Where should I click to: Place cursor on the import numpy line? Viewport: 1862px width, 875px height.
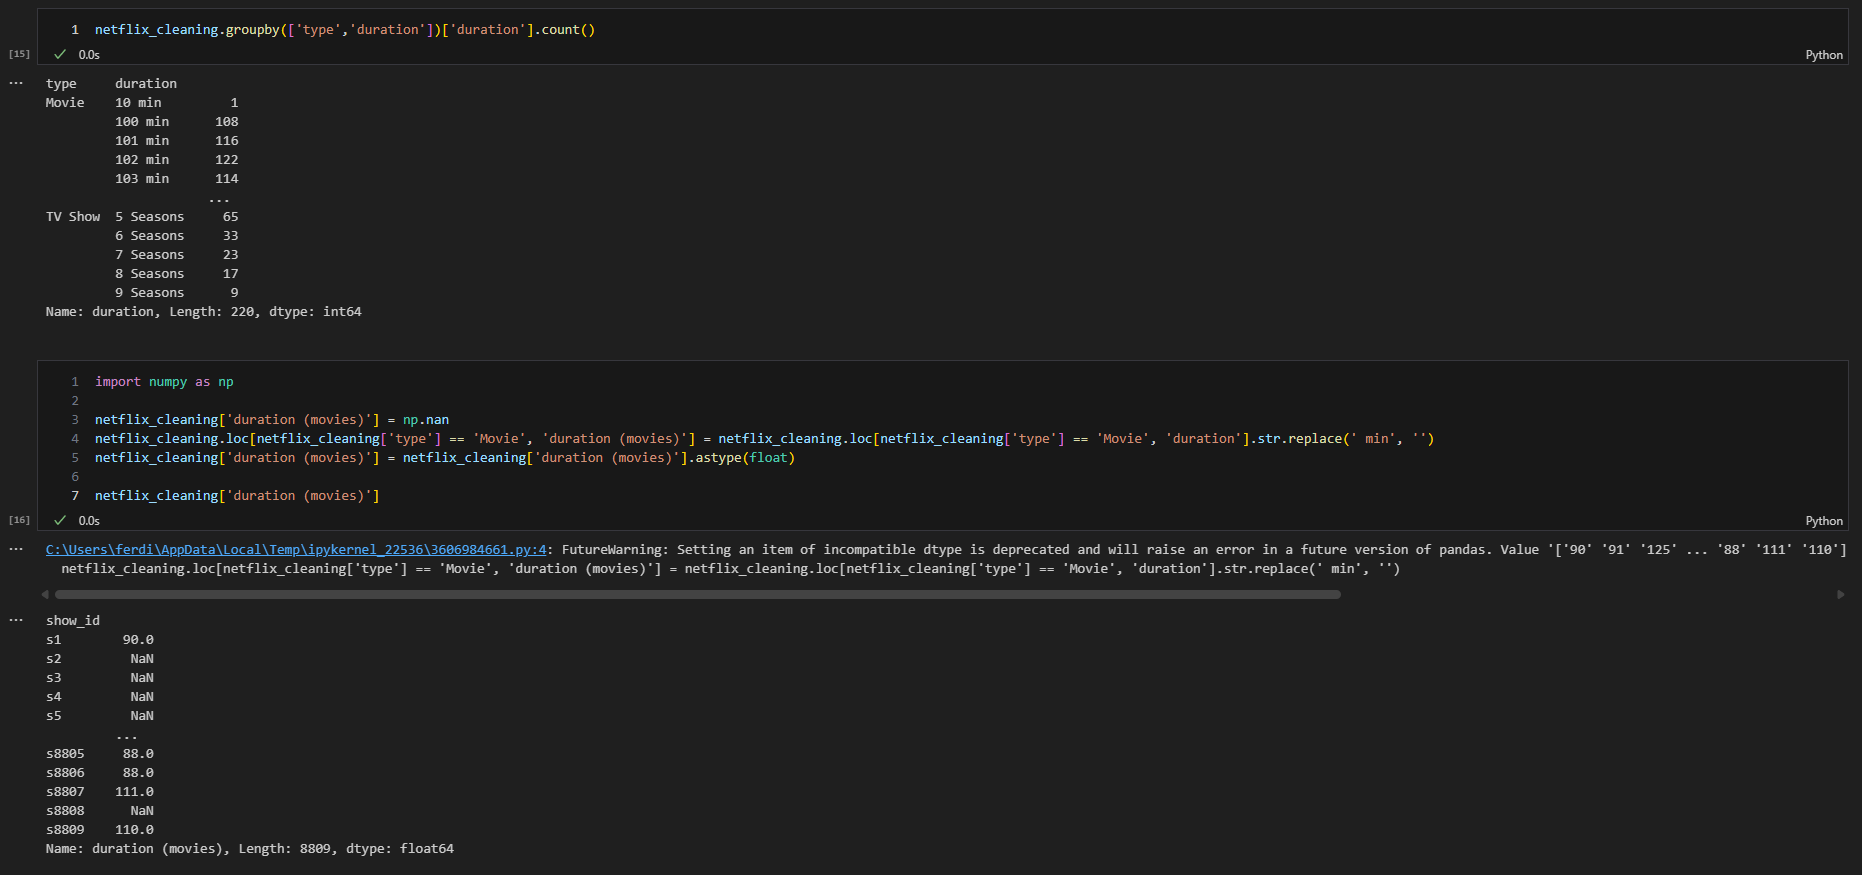point(164,382)
